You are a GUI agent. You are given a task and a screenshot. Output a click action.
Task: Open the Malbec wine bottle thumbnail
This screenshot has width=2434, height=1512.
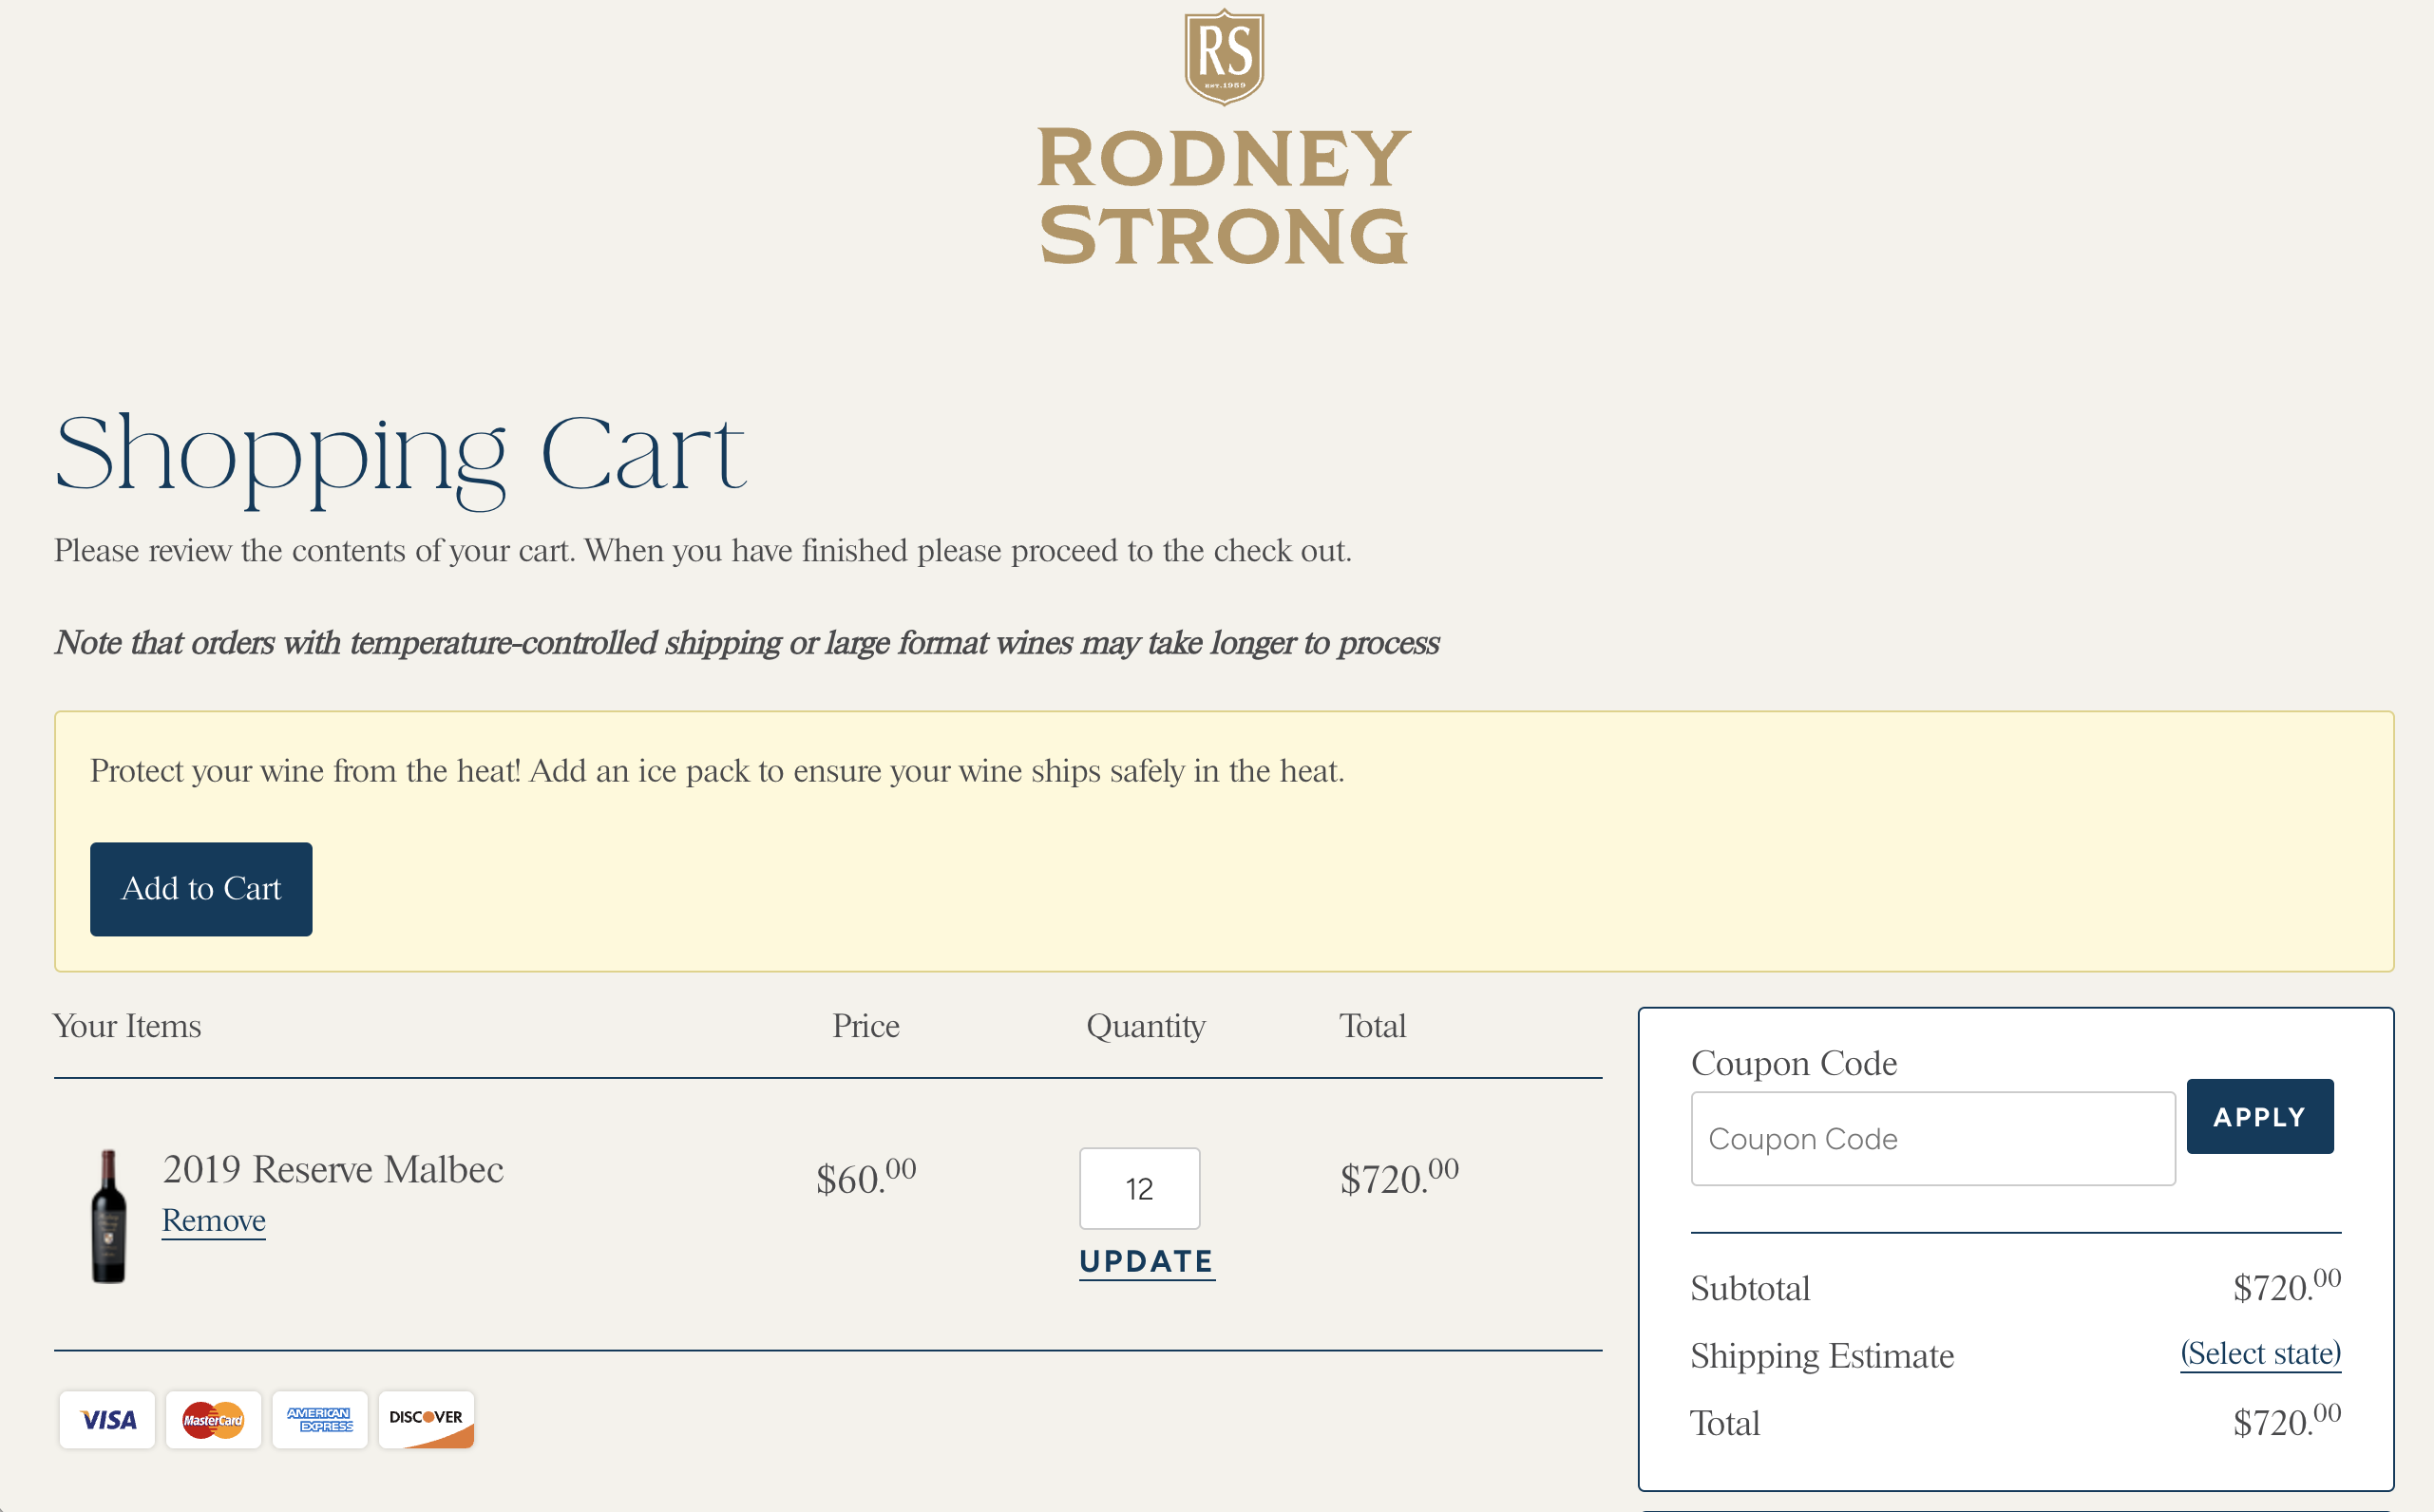[x=109, y=1215]
